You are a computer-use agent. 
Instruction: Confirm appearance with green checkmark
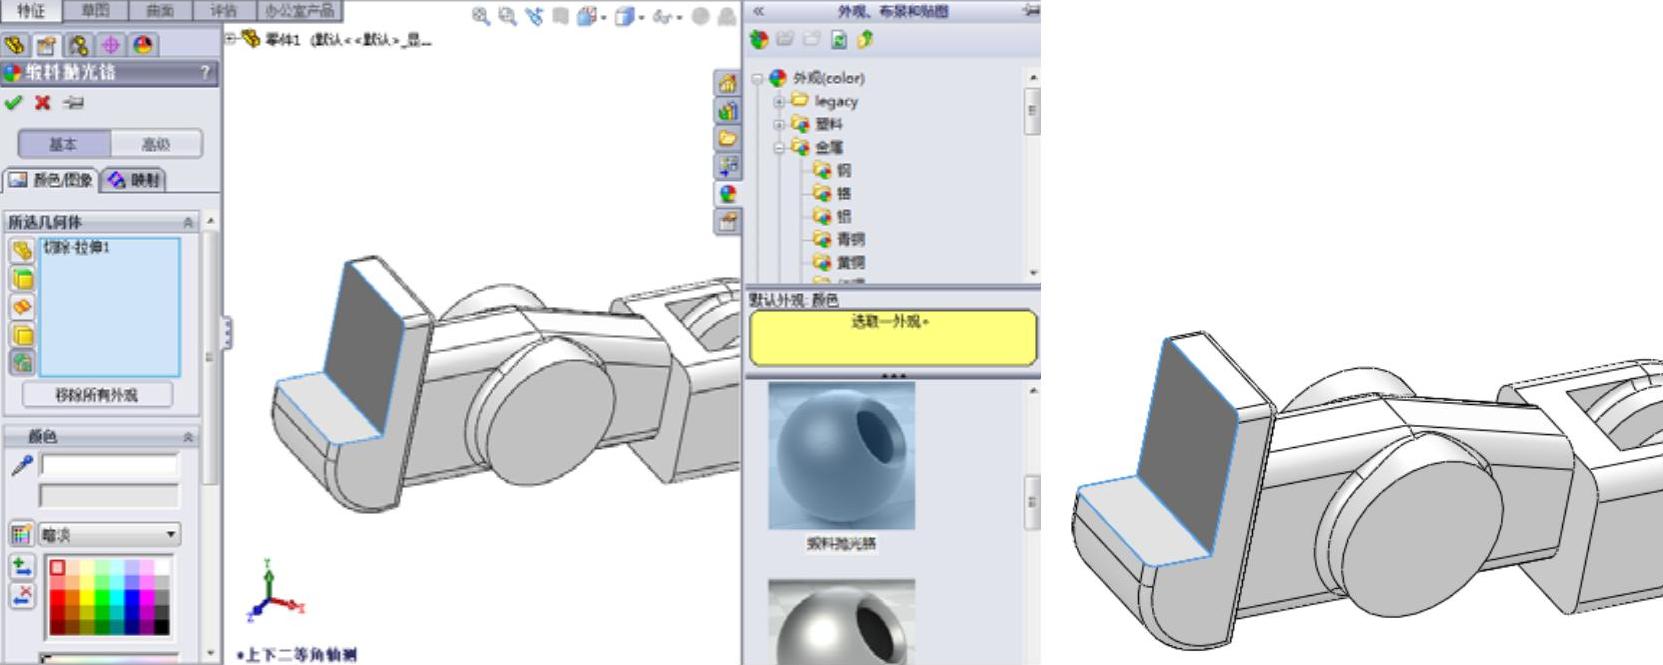coord(14,102)
